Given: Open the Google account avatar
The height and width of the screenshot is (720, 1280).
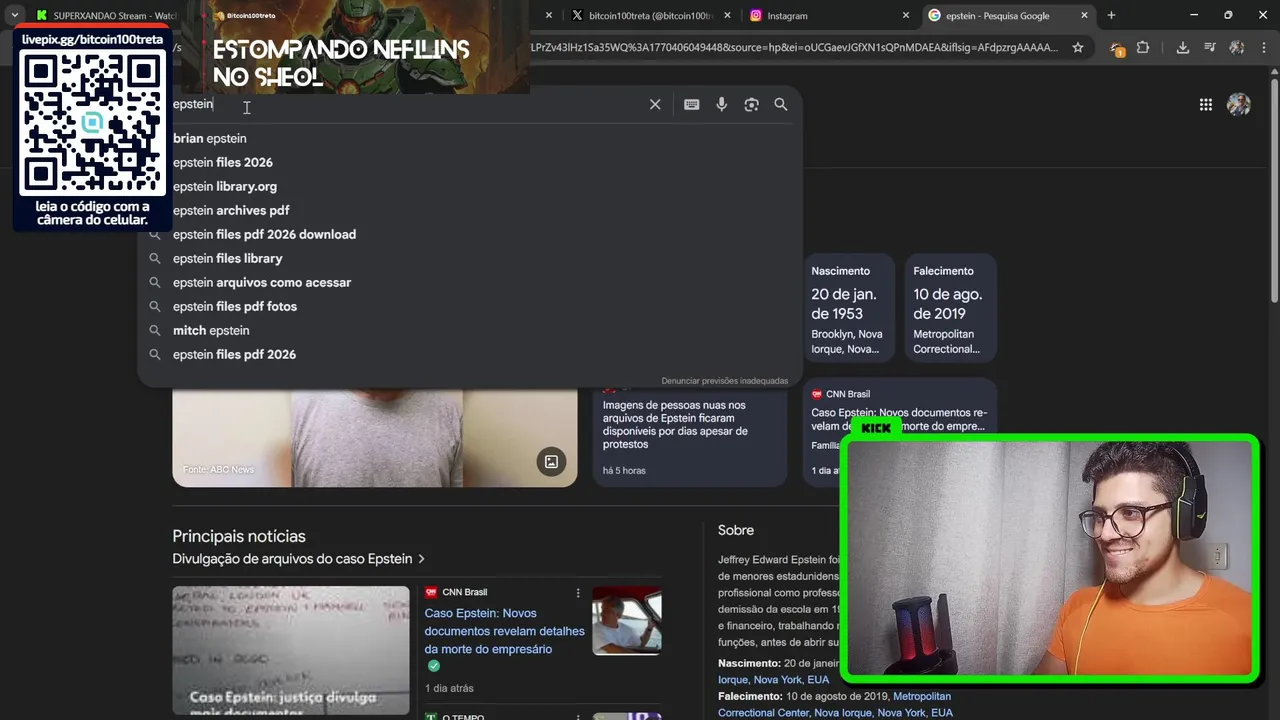Looking at the screenshot, I should coord(1239,105).
